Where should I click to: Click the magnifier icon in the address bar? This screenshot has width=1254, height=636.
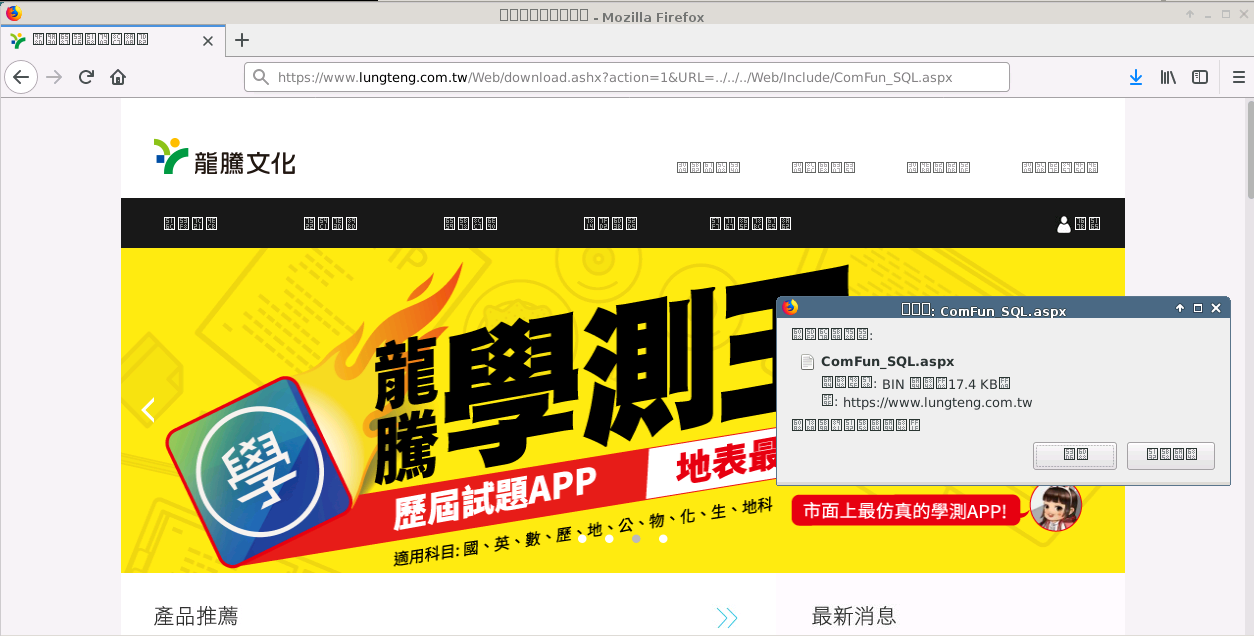[x=261, y=77]
